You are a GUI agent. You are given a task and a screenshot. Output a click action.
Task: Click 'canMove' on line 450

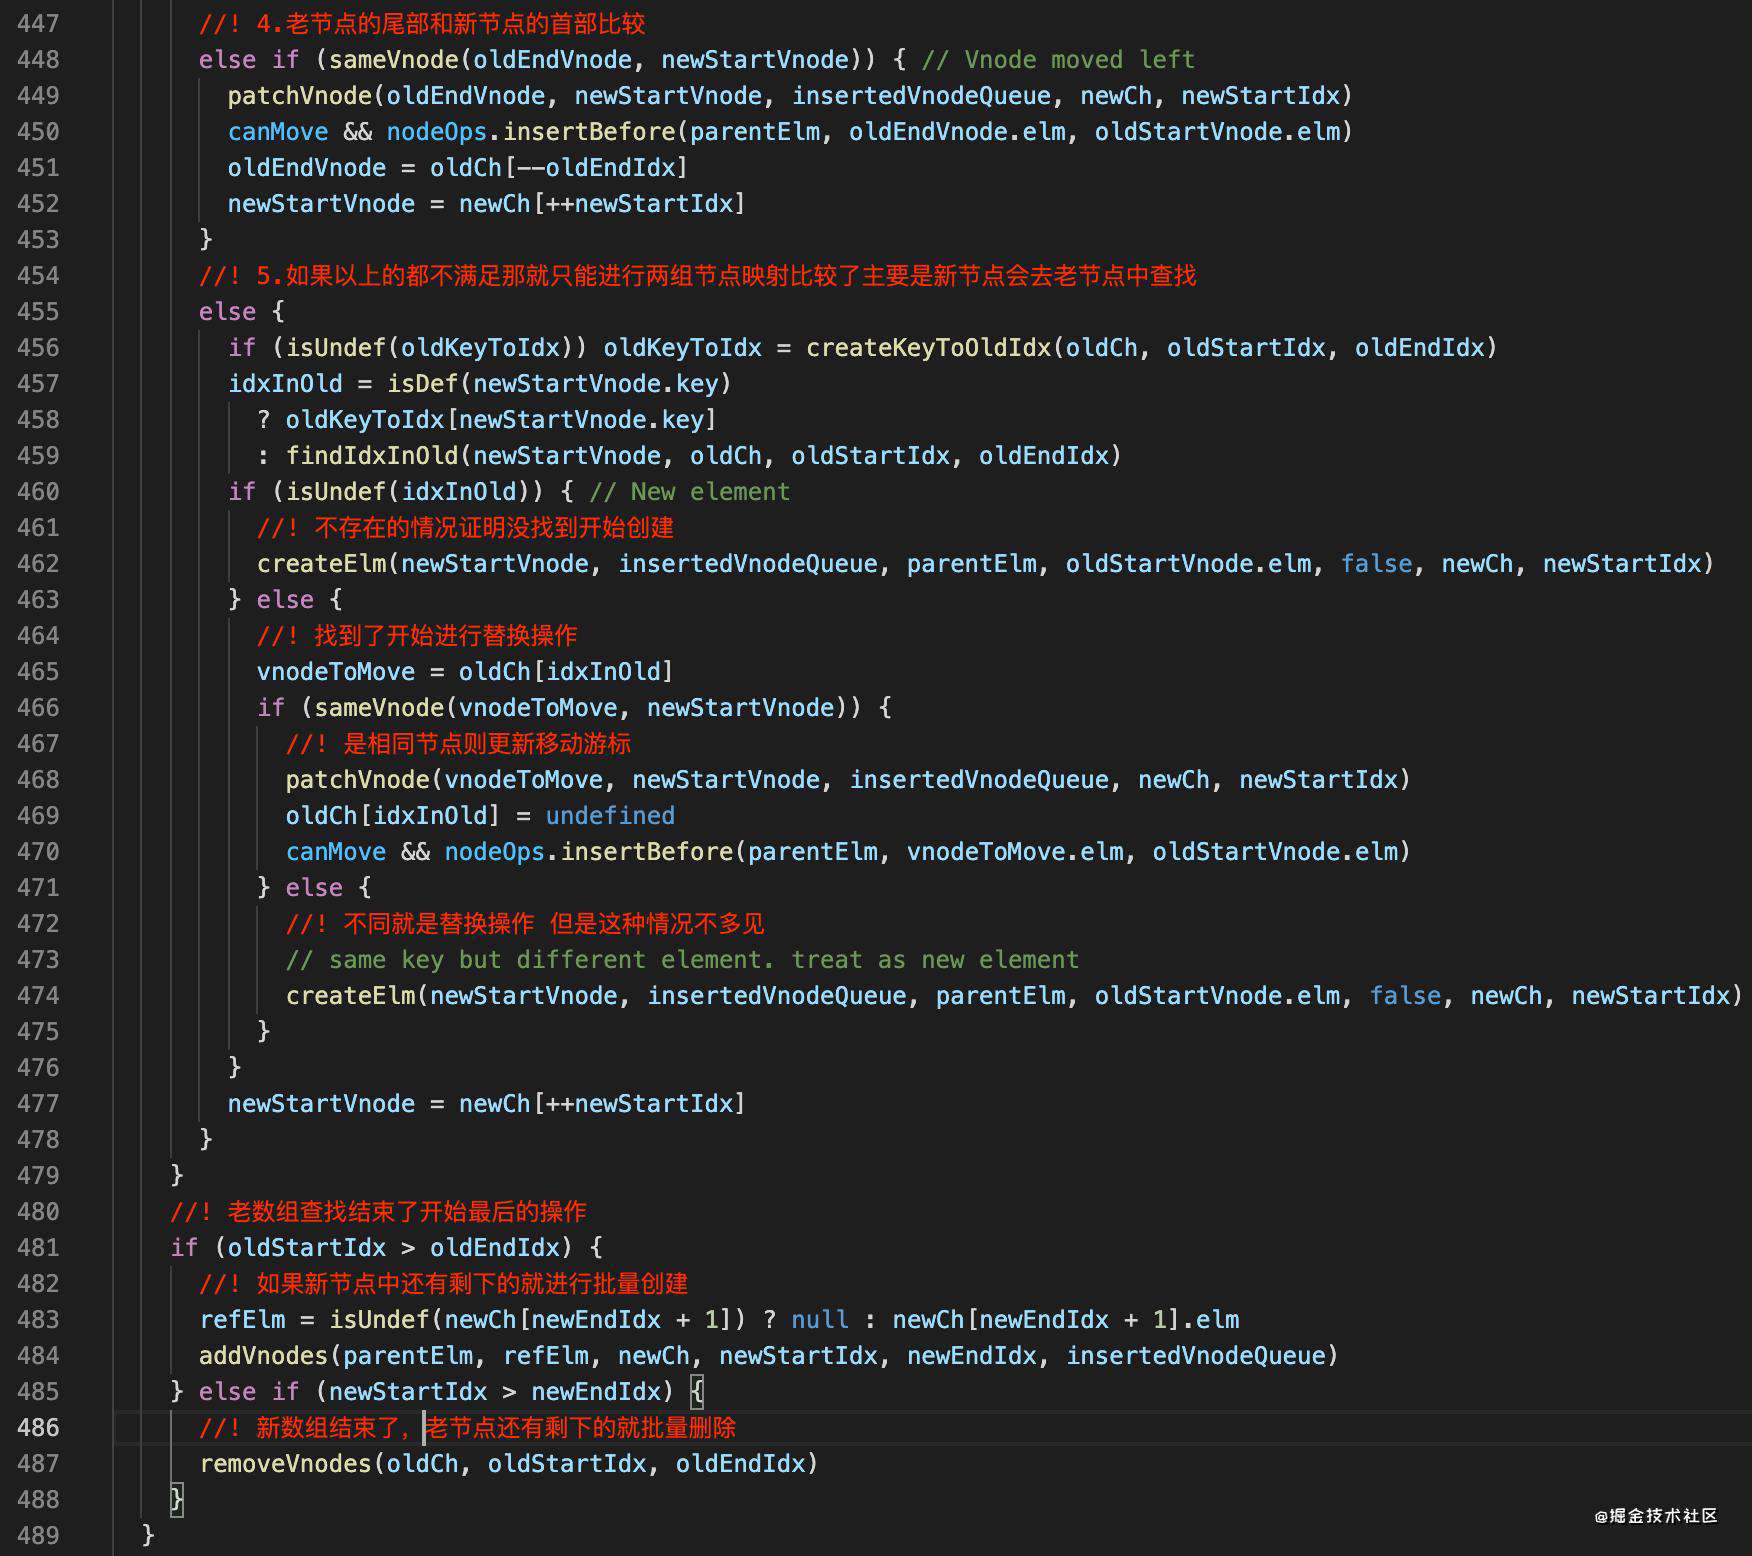[277, 131]
